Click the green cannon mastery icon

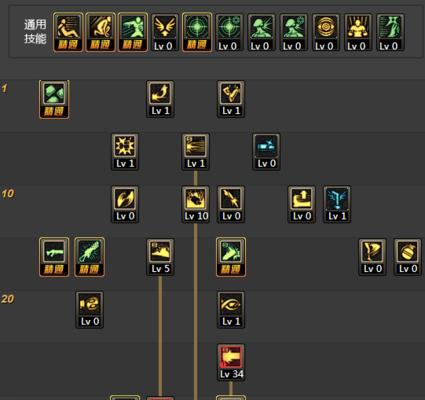pos(89,257)
